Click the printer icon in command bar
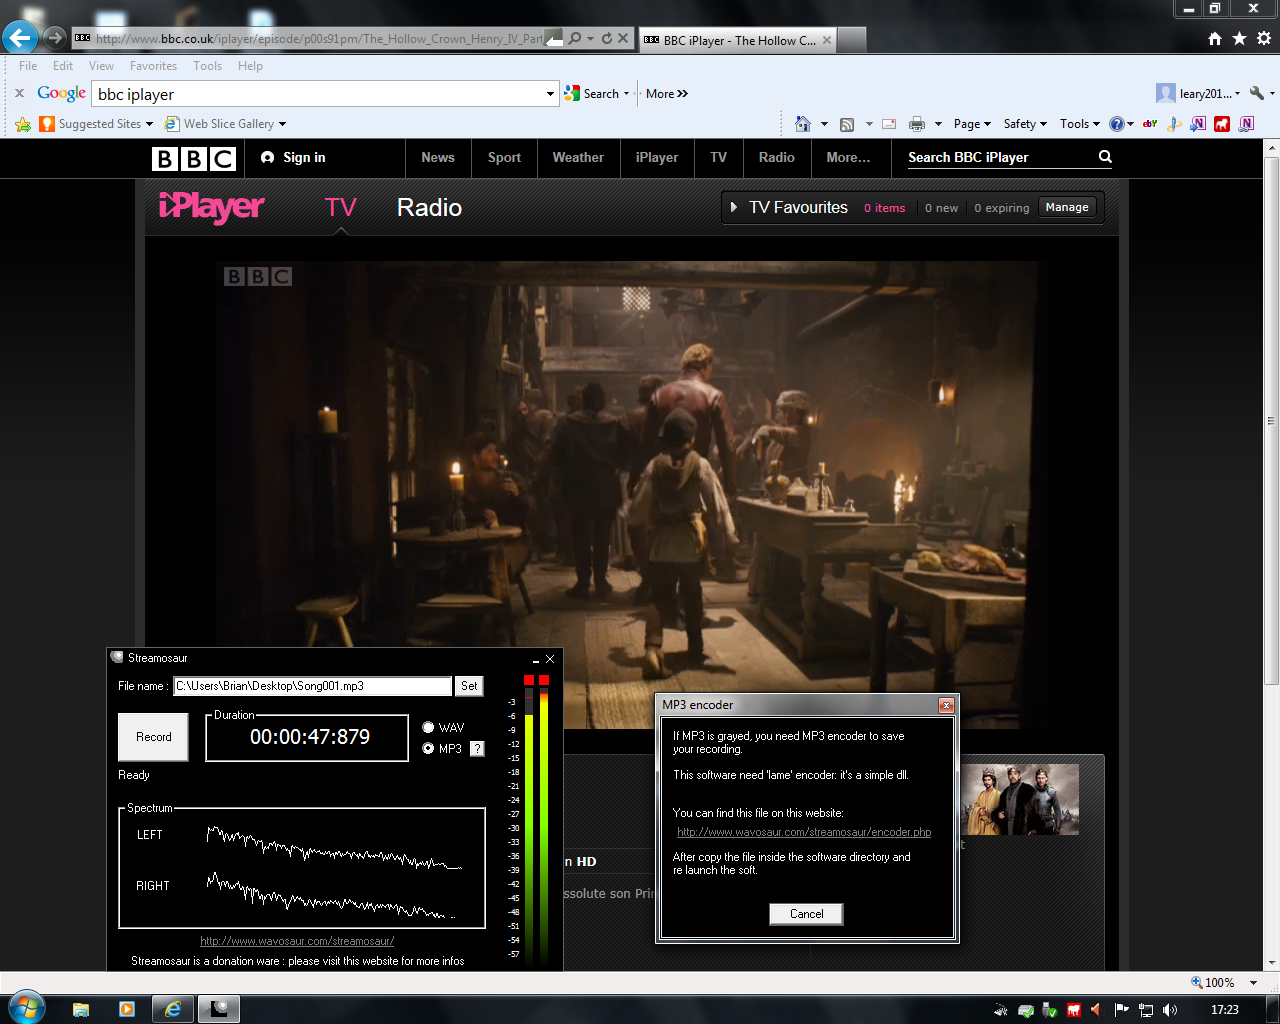Screen dimensions: 1280x1024 (916, 124)
